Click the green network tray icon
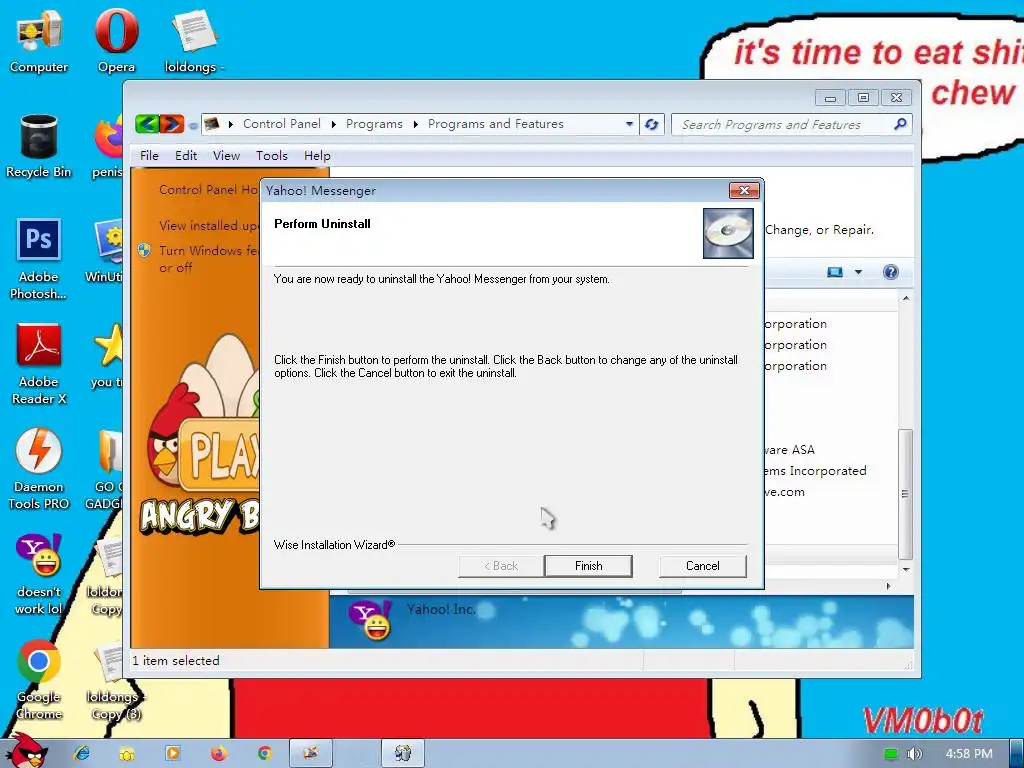Viewport: 1024px width, 768px height. click(x=891, y=754)
